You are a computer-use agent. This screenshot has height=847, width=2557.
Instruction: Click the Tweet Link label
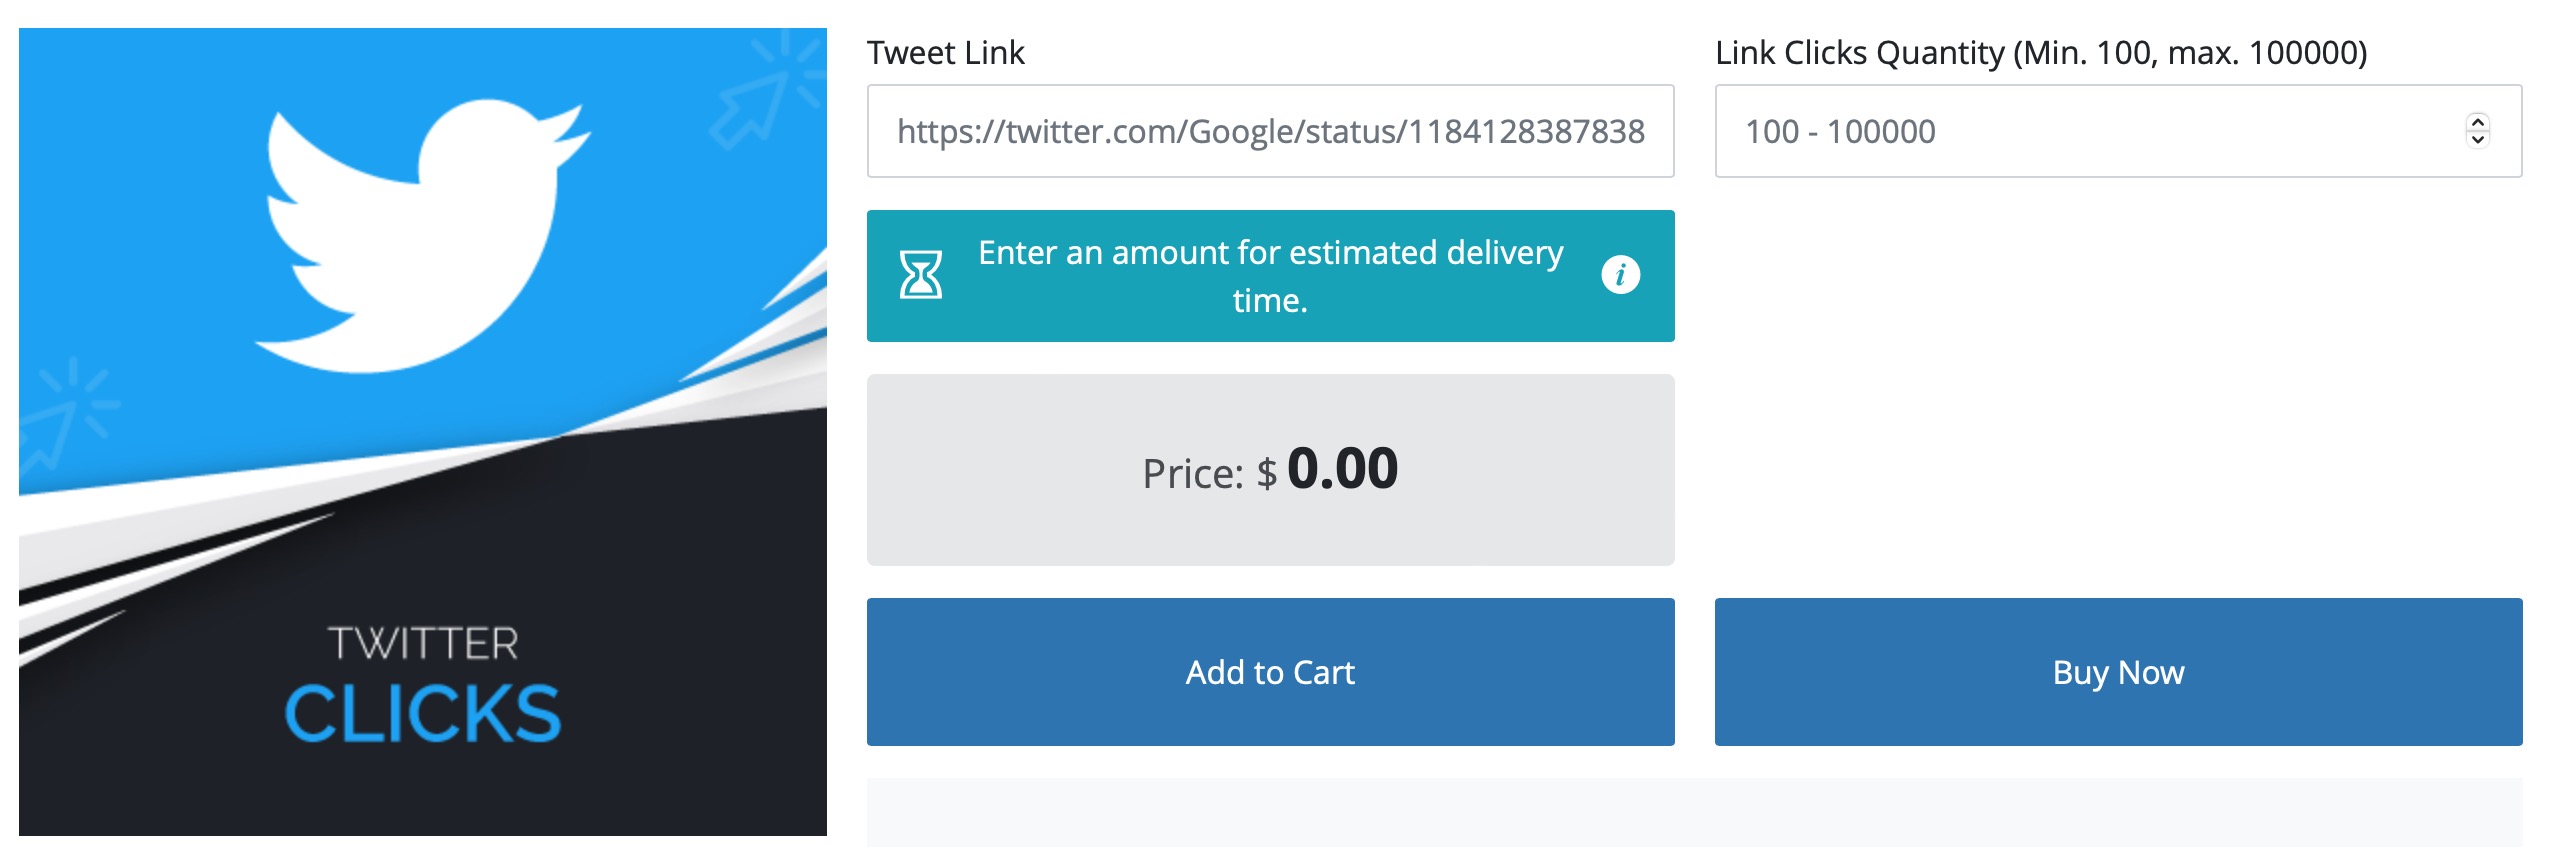(x=945, y=52)
